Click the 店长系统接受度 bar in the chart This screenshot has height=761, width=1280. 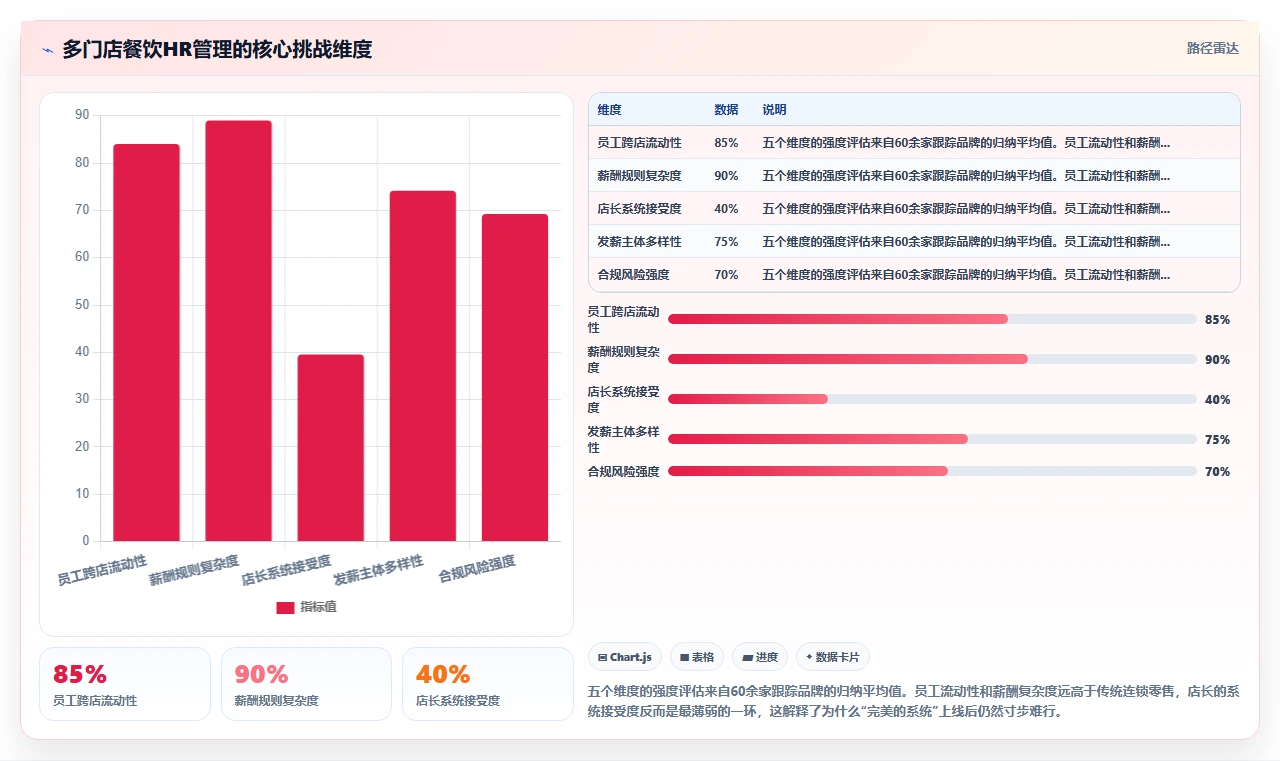click(330, 448)
